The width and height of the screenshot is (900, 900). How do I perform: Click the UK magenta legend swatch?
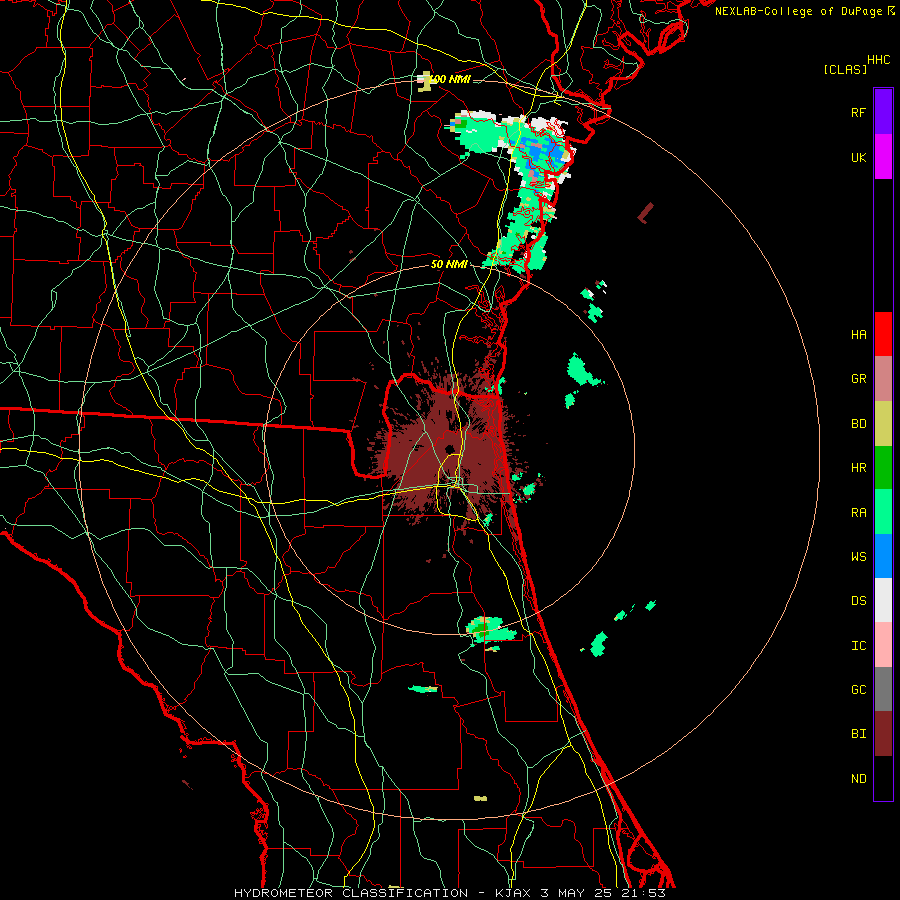point(883,157)
